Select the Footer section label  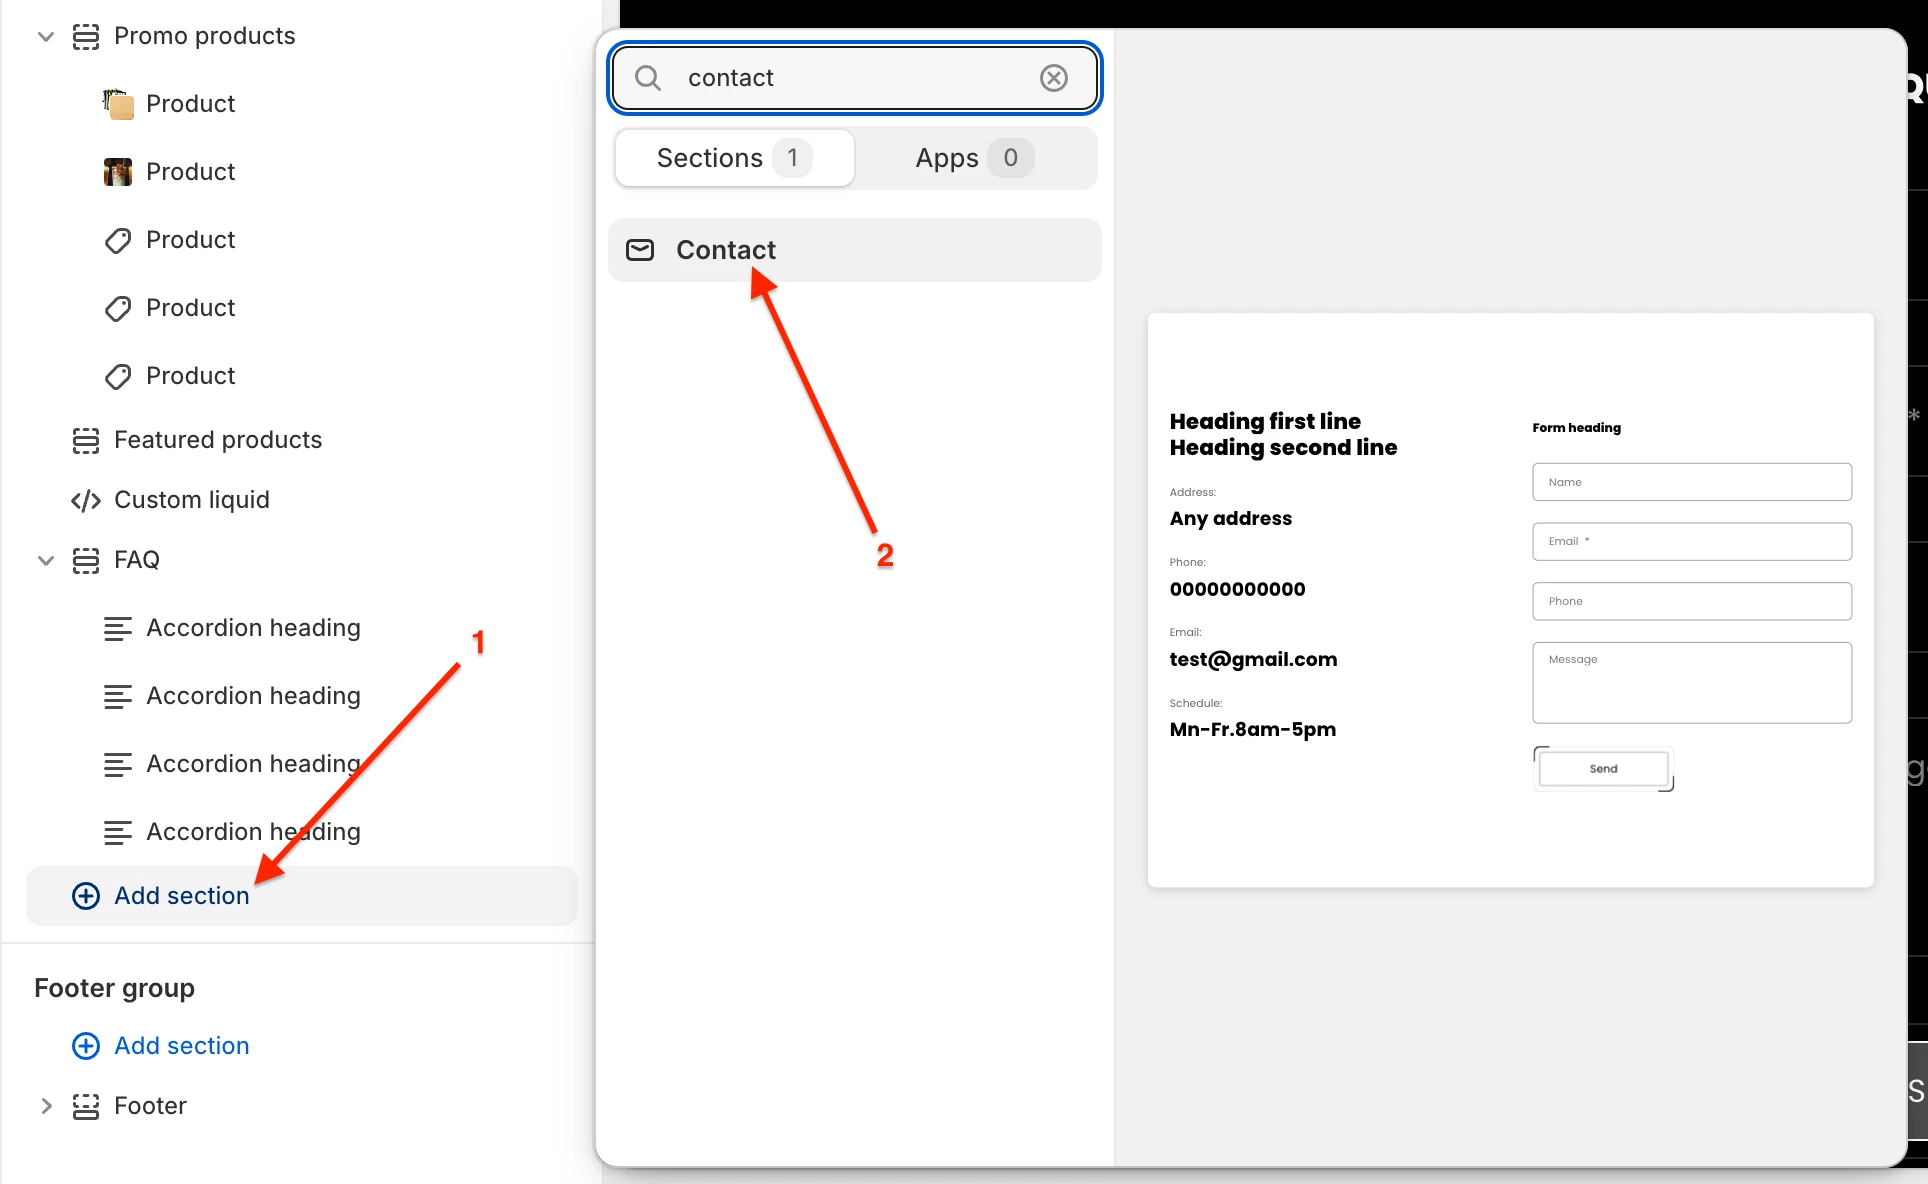point(150,1106)
